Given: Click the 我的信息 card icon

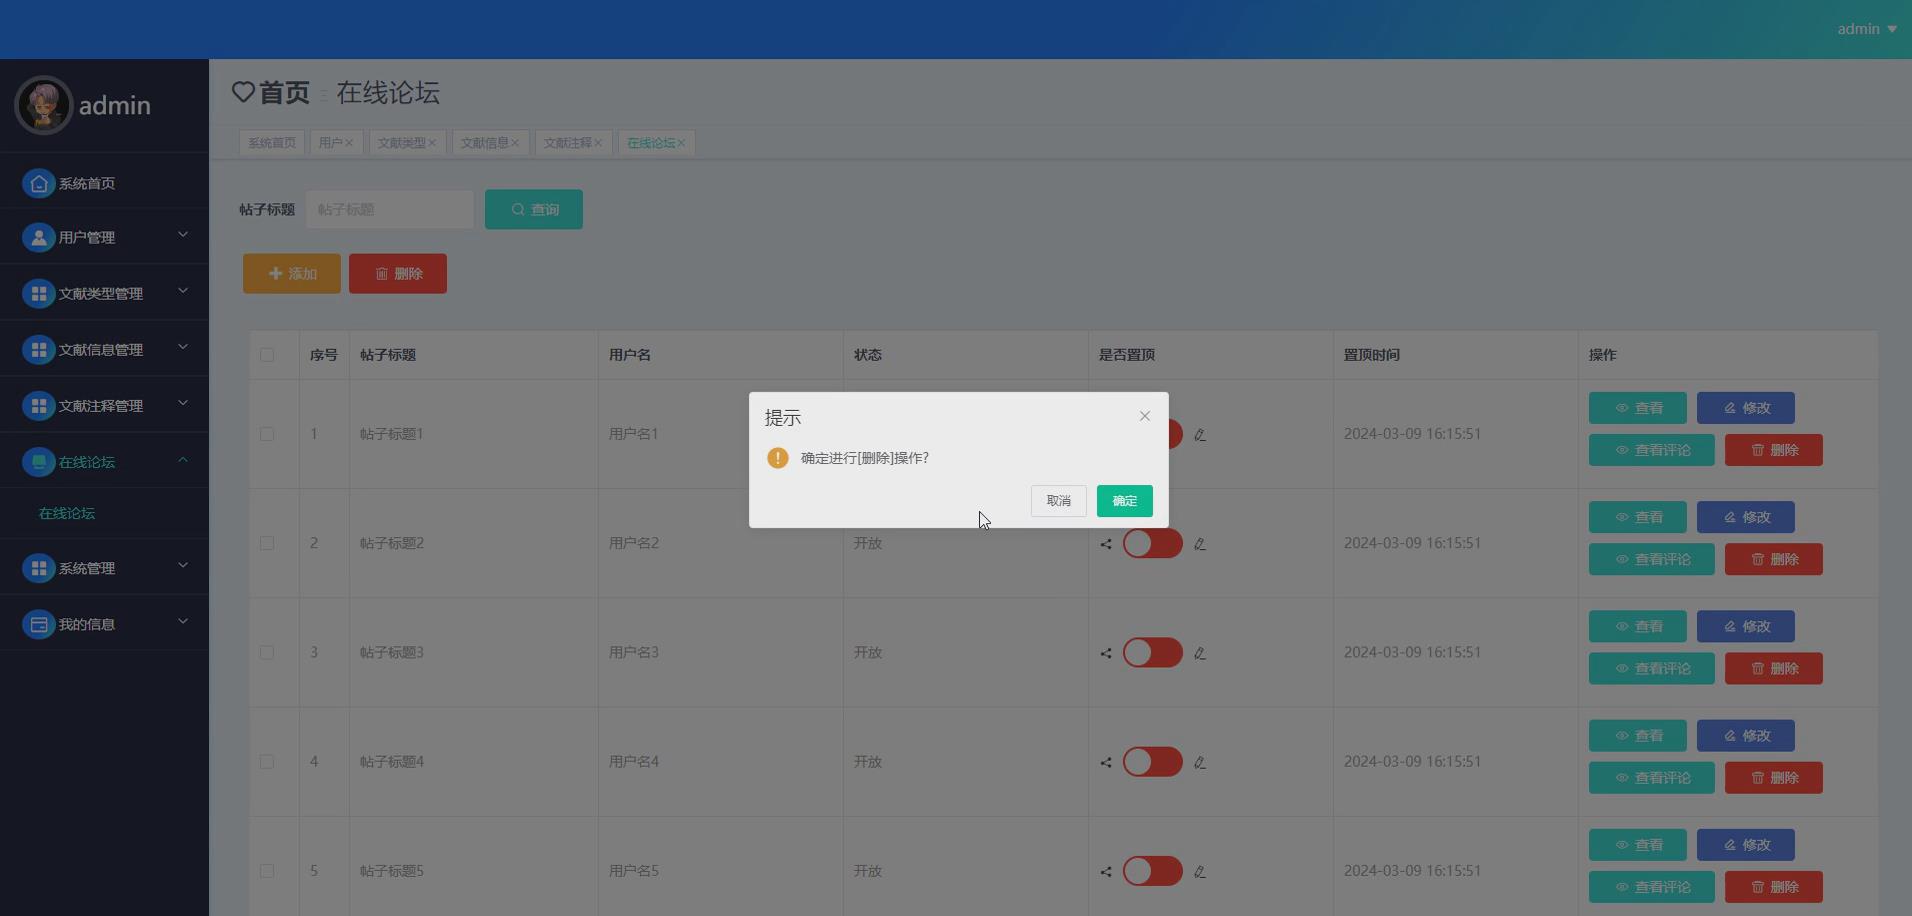Looking at the screenshot, I should pos(39,624).
